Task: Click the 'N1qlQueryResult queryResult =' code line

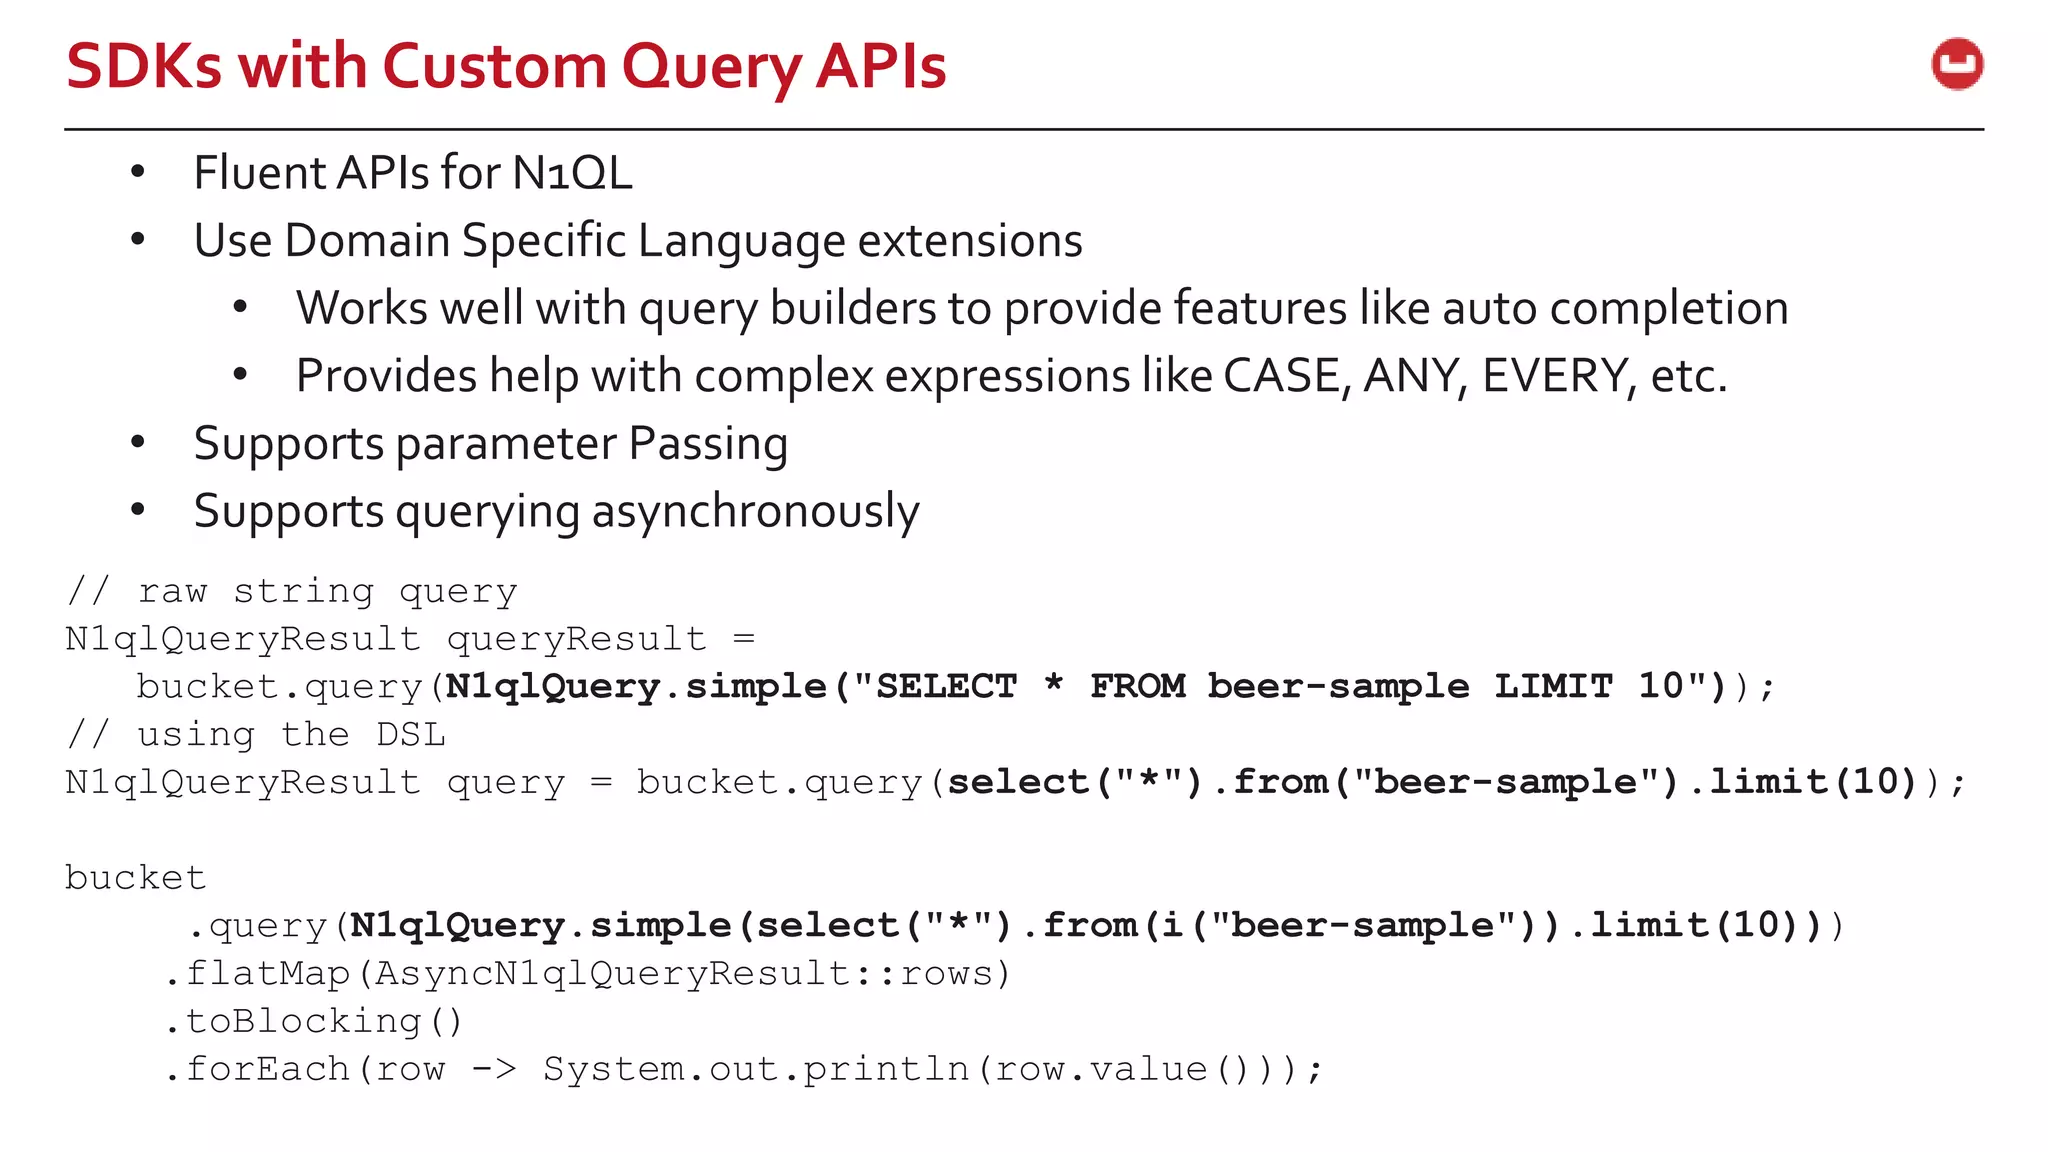Action: 410,639
